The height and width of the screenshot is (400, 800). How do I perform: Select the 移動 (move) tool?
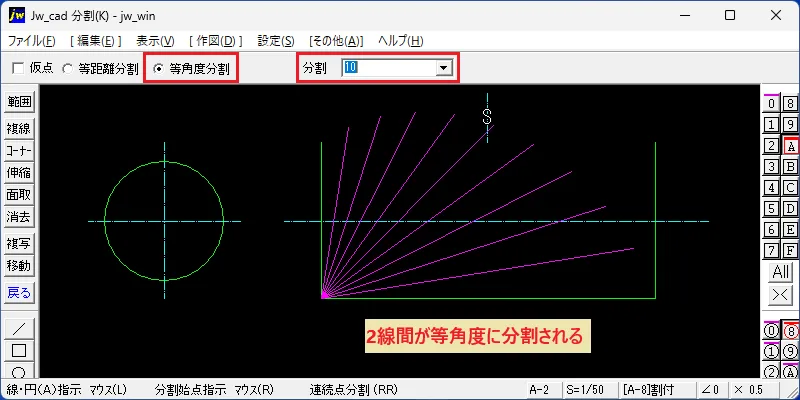[19, 266]
